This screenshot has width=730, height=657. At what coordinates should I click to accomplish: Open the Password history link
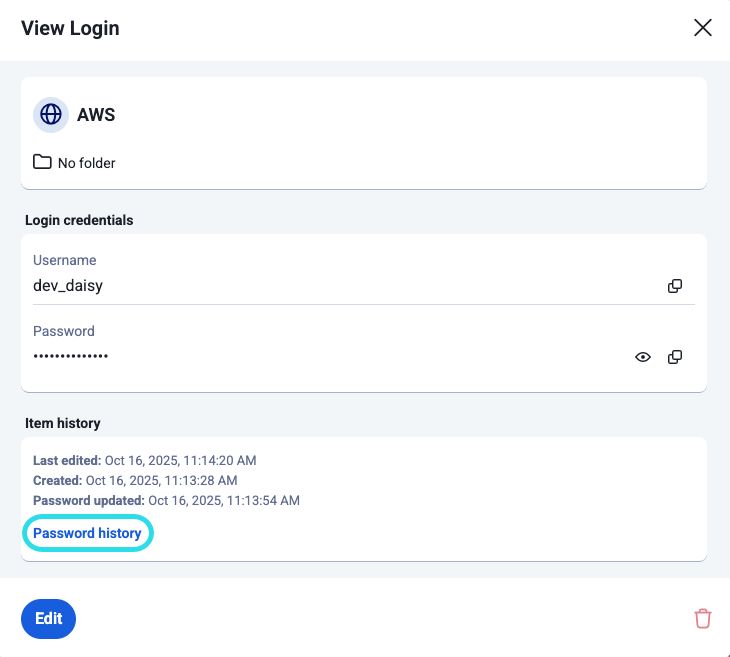tap(87, 533)
